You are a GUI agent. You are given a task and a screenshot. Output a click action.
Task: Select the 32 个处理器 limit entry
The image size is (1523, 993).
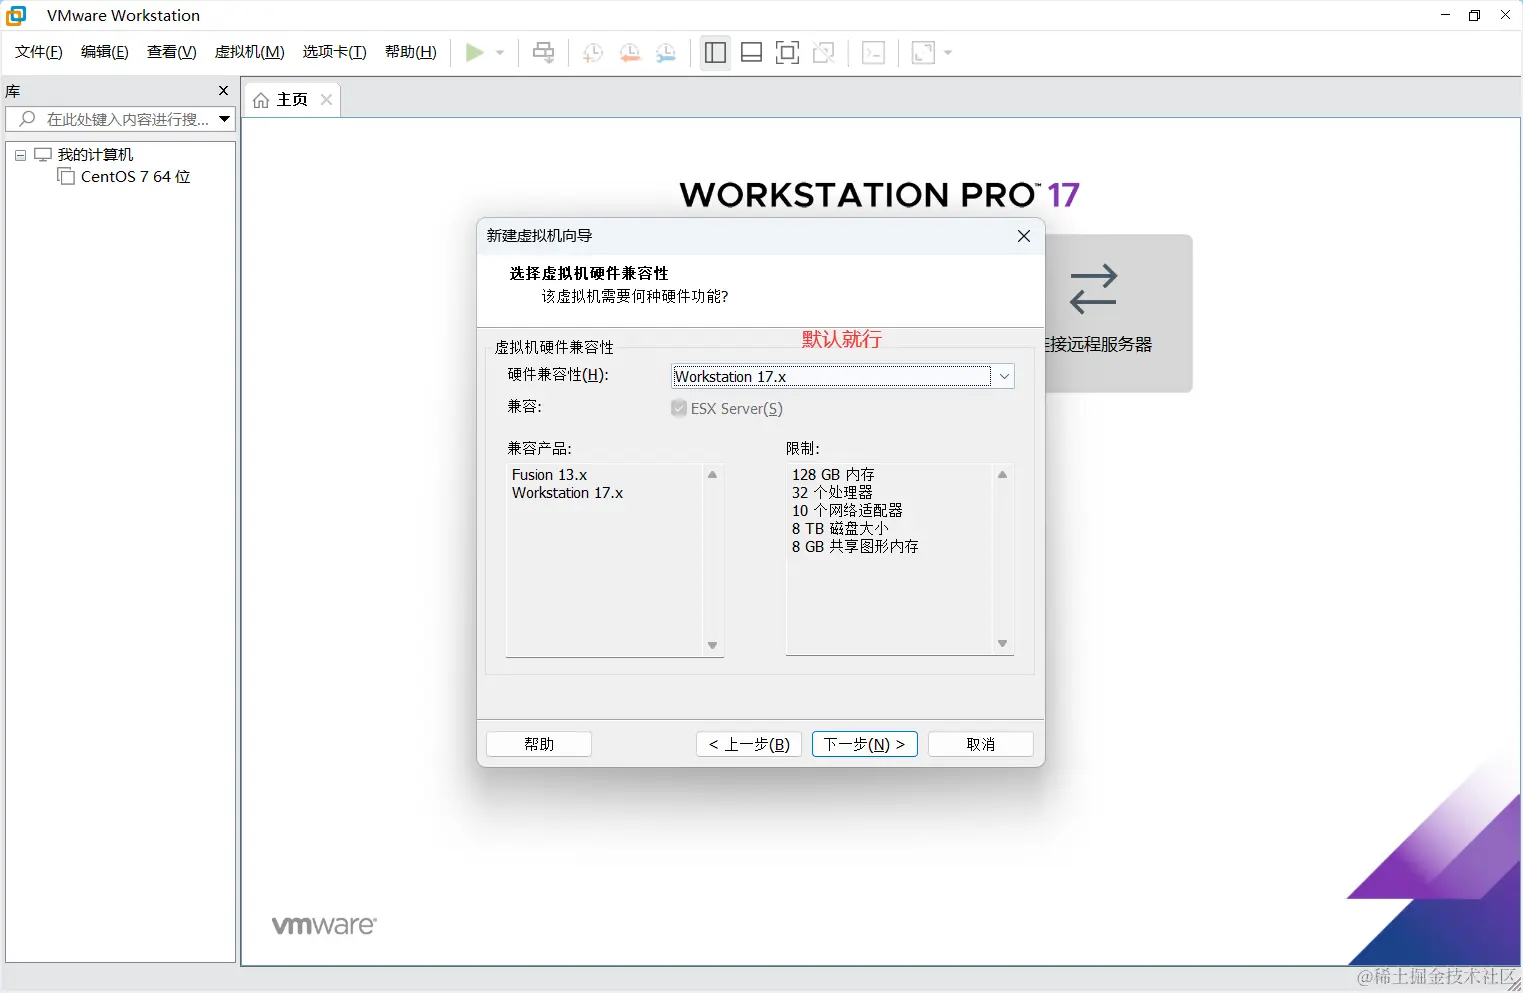832,493
